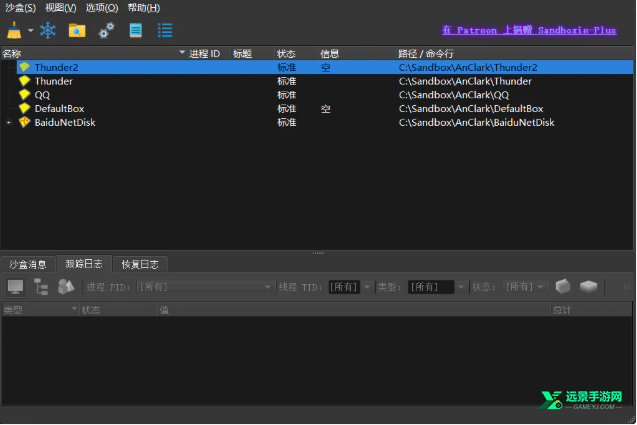
Task: Open the Patreon Sandboxie-Plus donation link
Action: [x=529, y=30]
